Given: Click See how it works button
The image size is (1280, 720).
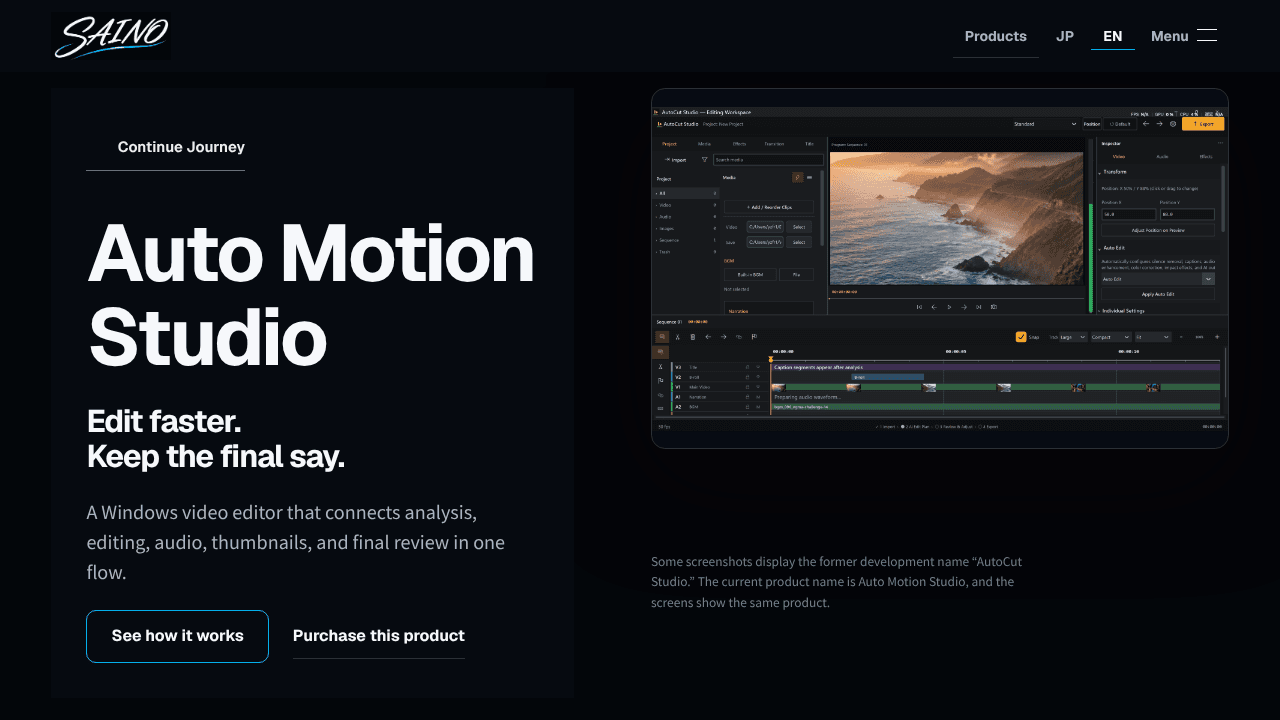Looking at the screenshot, I should (178, 636).
